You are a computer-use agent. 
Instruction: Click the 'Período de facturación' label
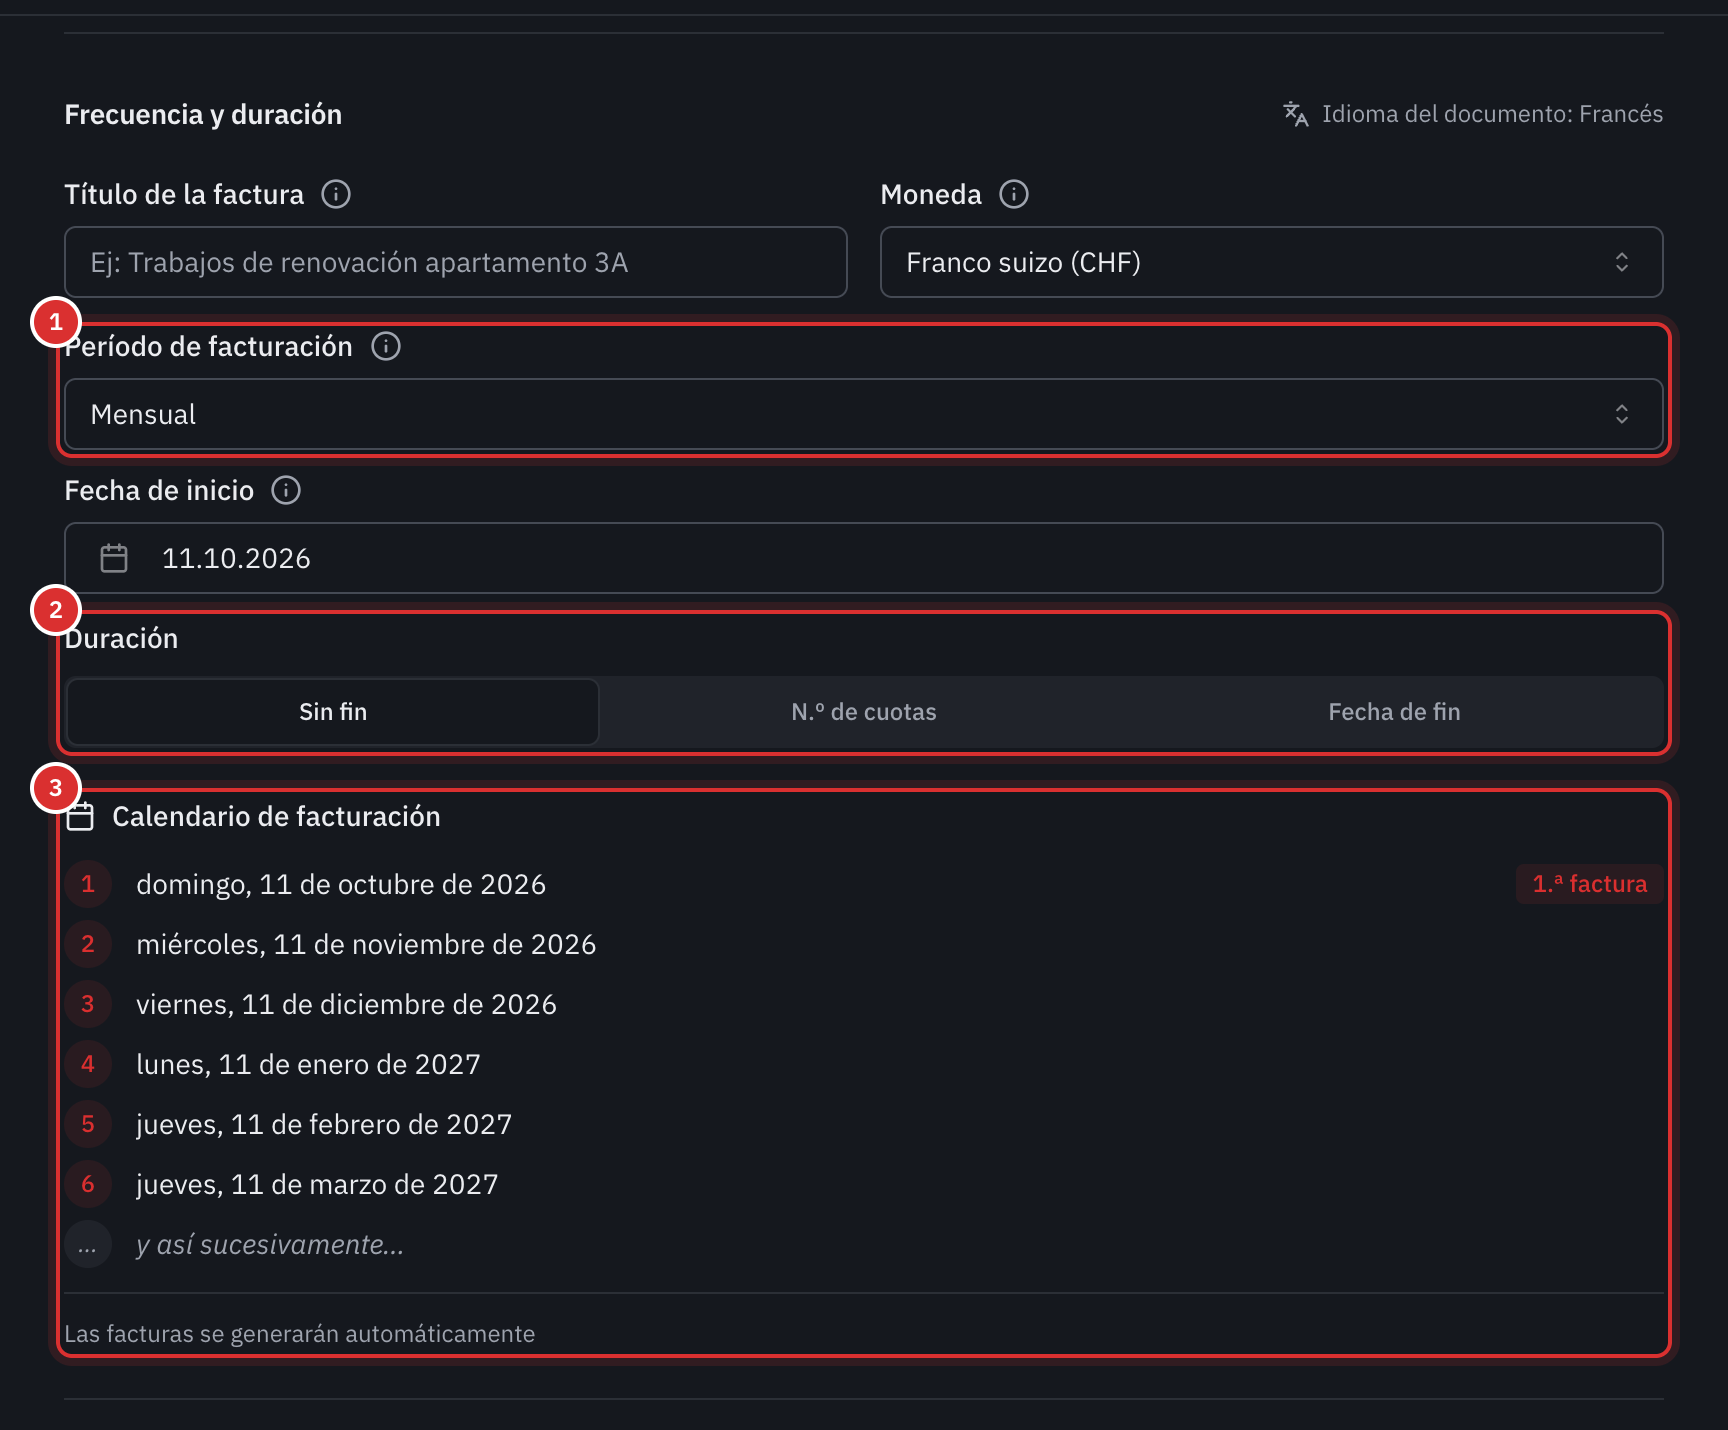point(208,346)
